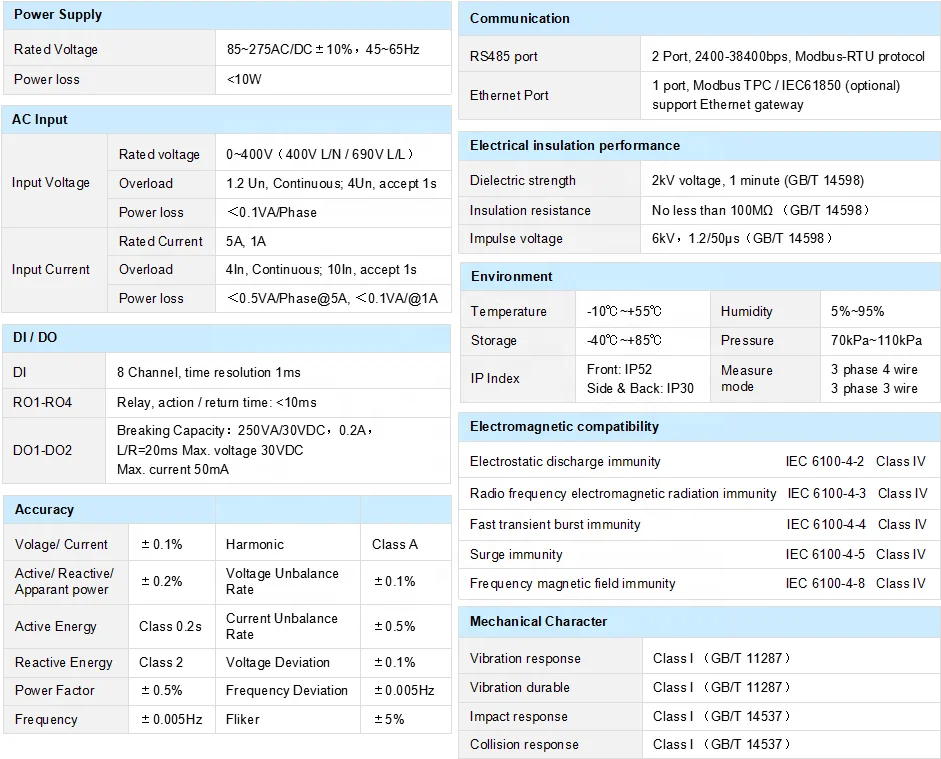
Task: Click the DI / DO section header
Action: click(33, 338)
